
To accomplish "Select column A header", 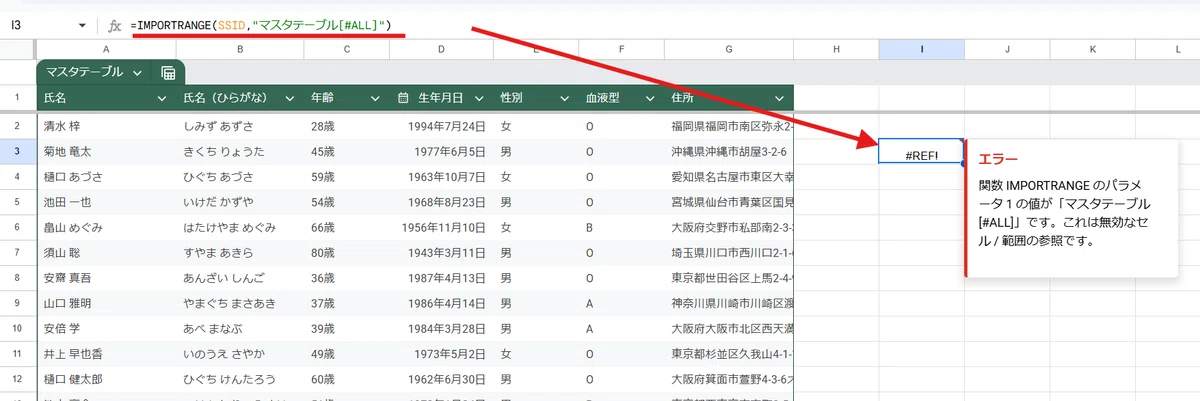I will point(105,49).
